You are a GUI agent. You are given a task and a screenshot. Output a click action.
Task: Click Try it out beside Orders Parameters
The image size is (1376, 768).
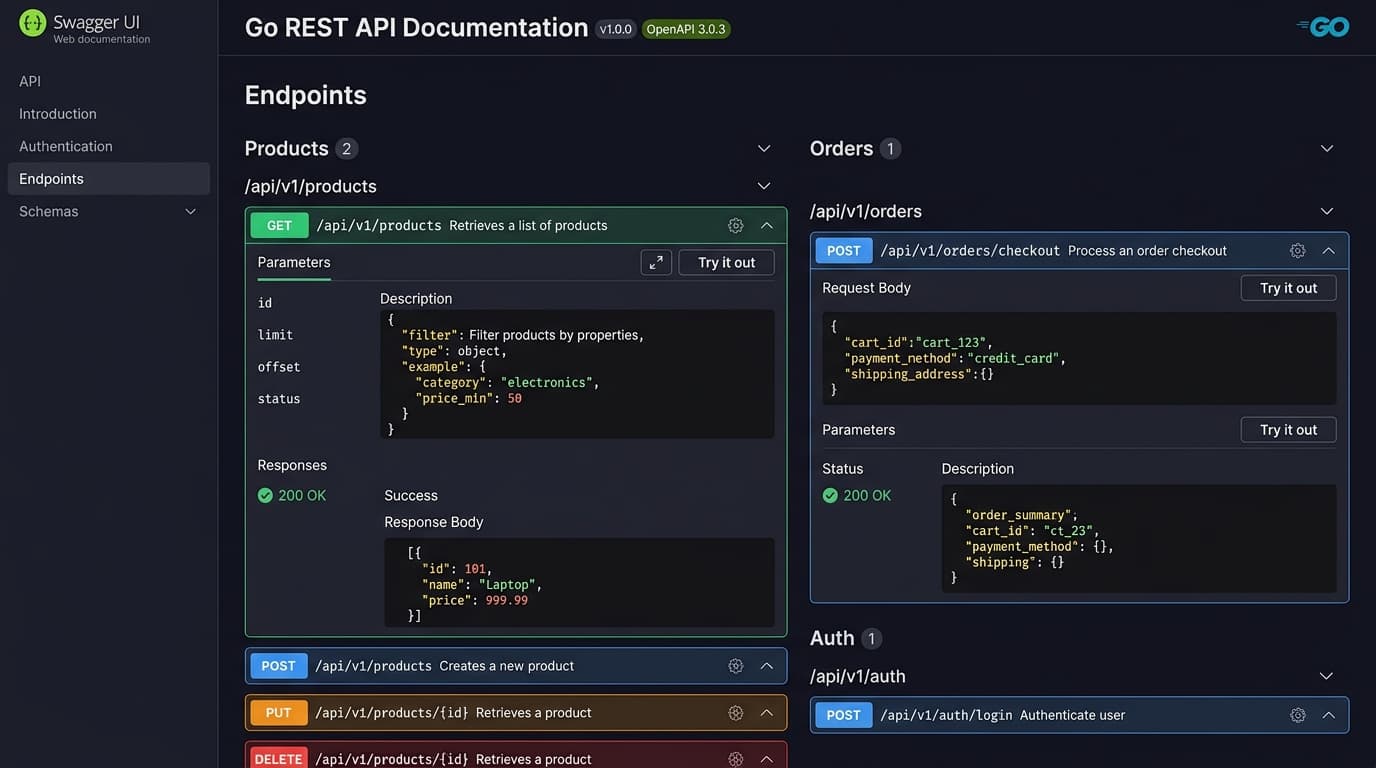(1288, 430)
